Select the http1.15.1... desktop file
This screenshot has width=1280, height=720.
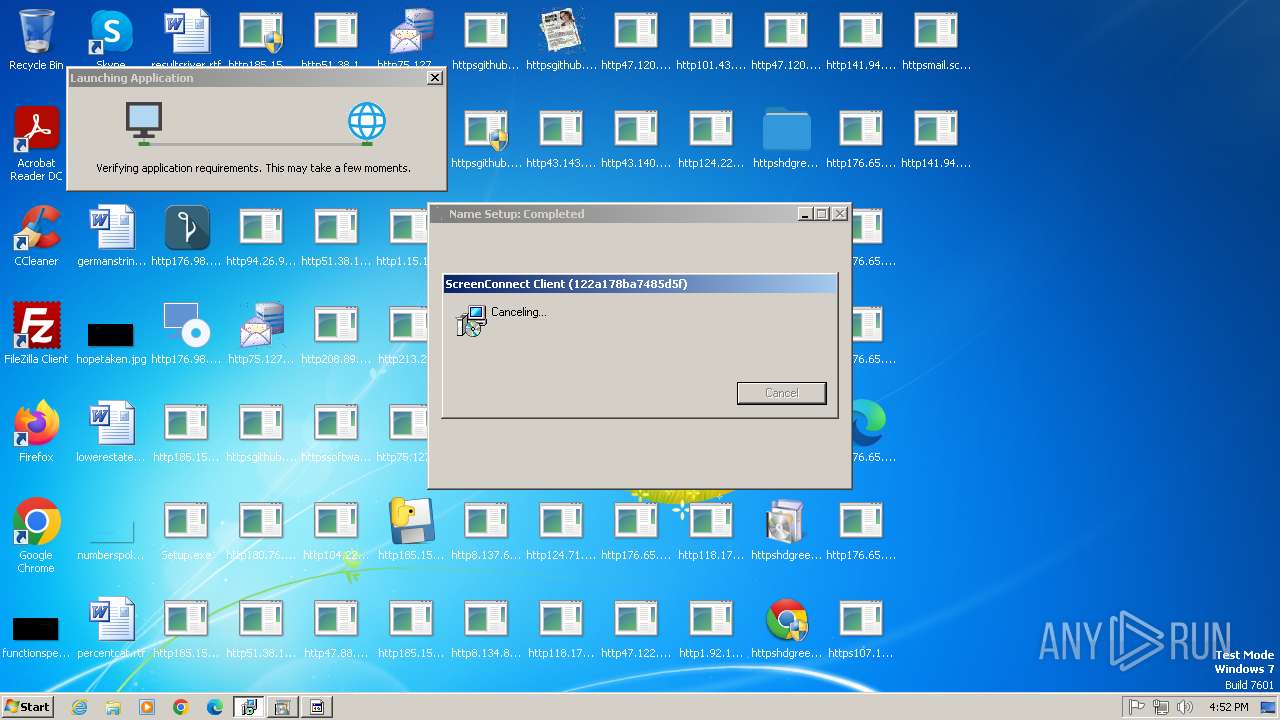(402, 236)
